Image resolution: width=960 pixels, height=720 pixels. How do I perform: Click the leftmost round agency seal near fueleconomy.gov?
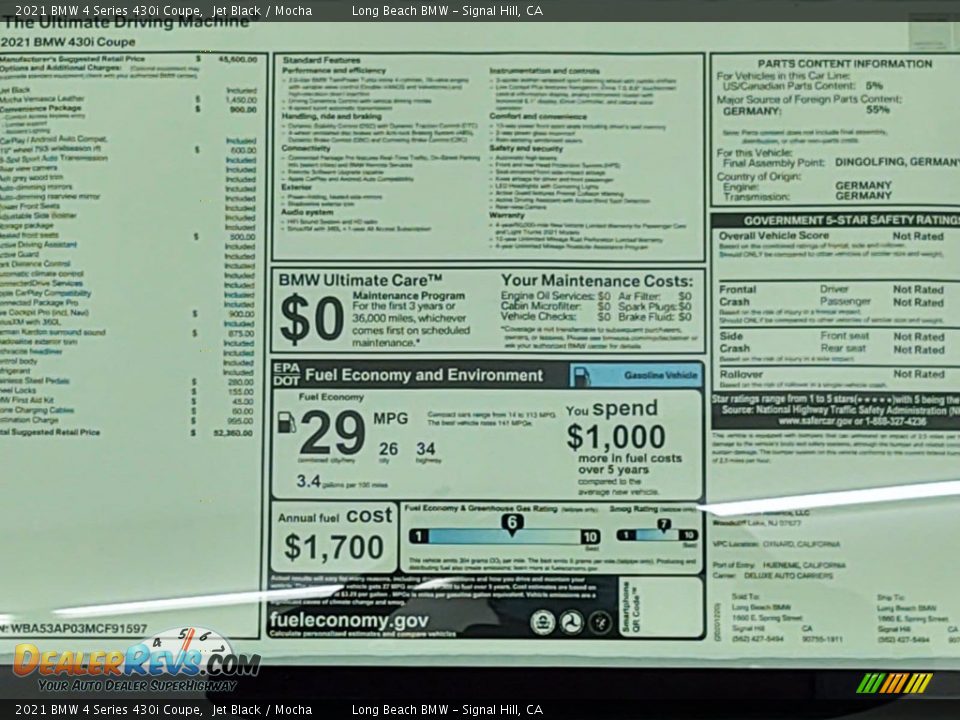[x=542, y=623]
